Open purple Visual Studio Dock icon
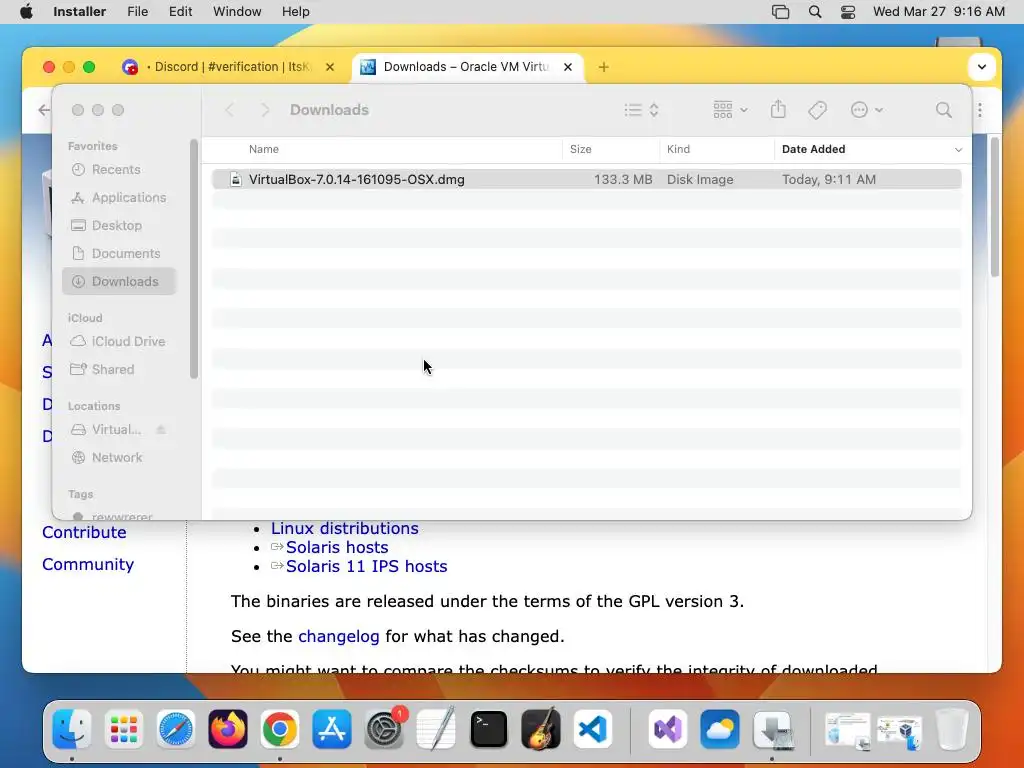Screen dimensions: 1024x768 (x=667, y=729)
